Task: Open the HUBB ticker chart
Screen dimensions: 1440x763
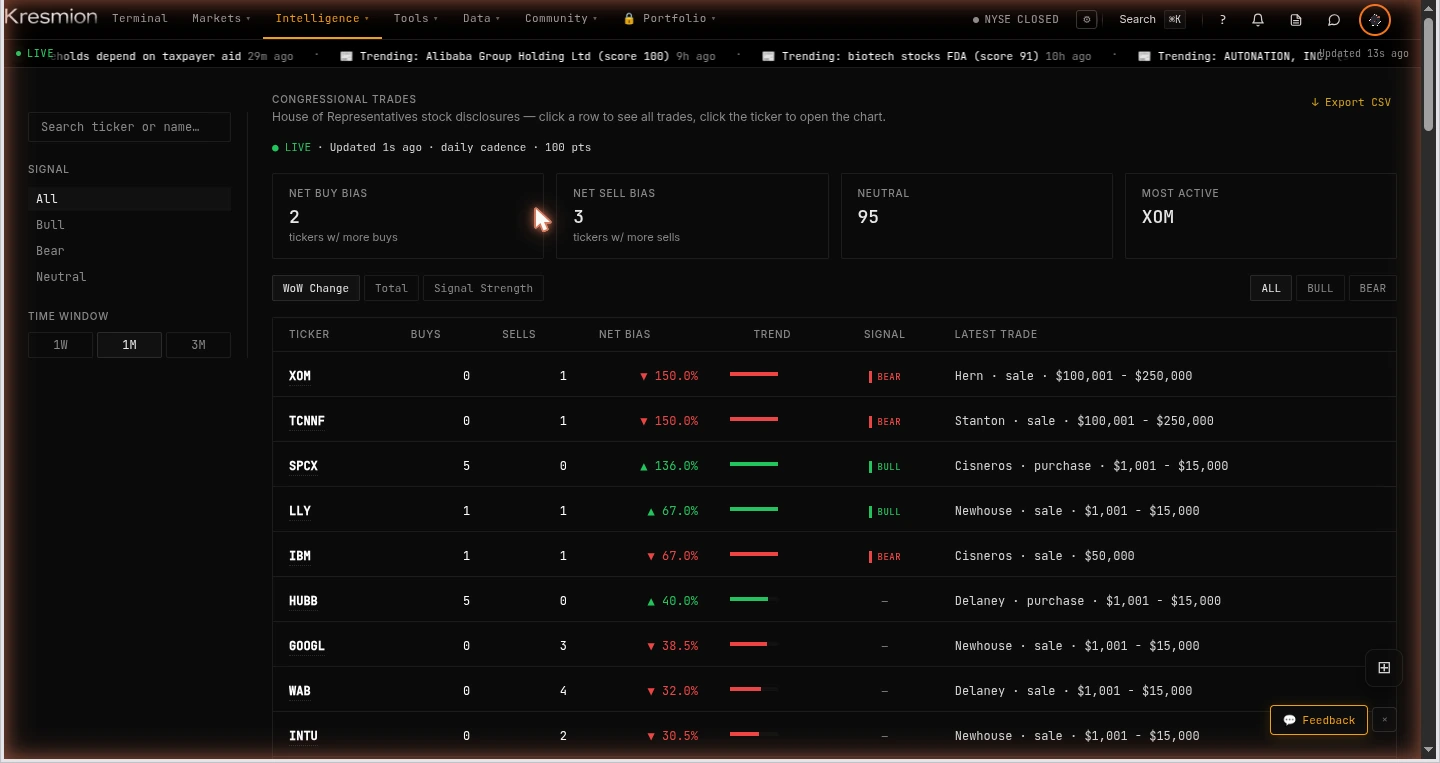Action: click(x=303, y=601)
